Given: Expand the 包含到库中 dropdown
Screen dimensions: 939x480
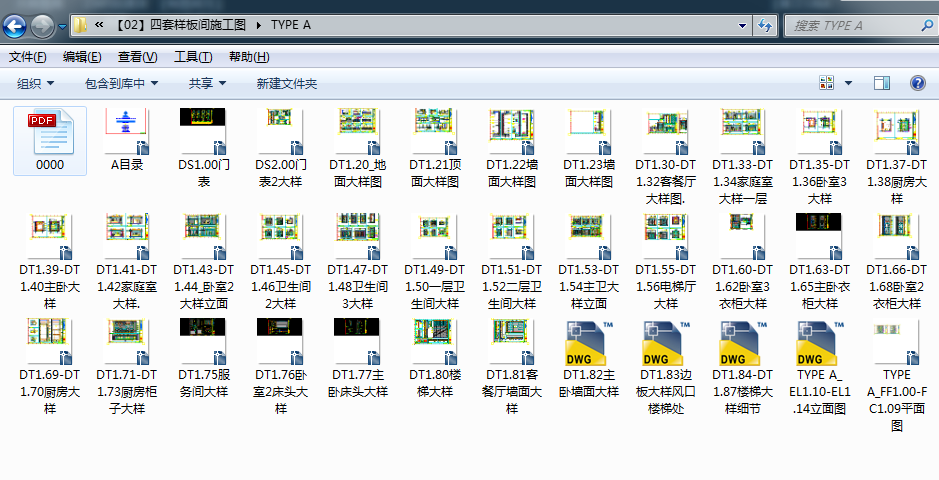Looking at the screenshot, I should tap(122, 84).
